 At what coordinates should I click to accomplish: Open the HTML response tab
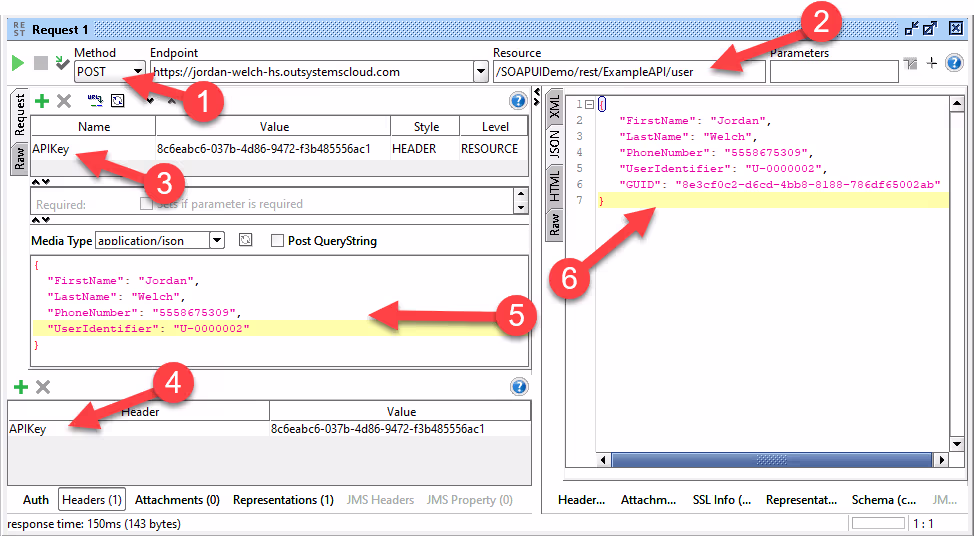pos(554,186)
